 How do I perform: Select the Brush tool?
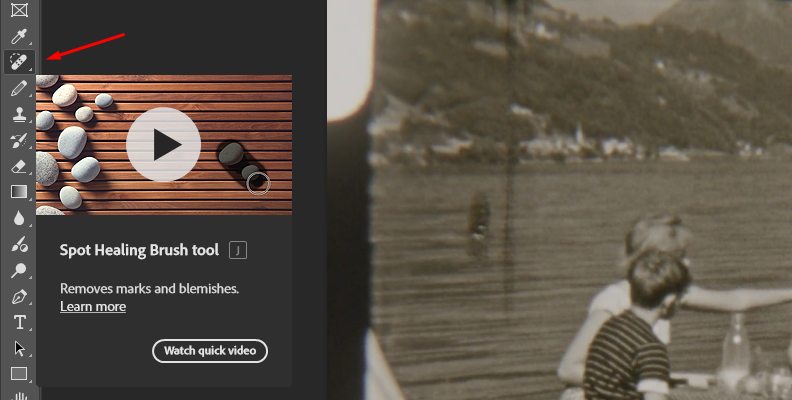(x=19, y=88)
